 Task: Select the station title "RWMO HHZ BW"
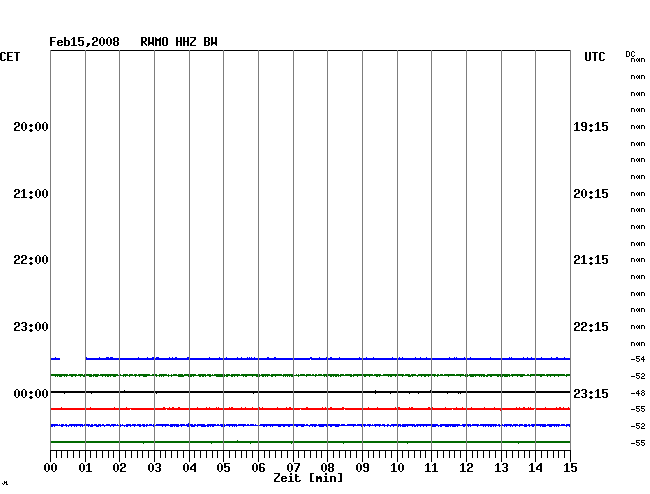(179, 42)
